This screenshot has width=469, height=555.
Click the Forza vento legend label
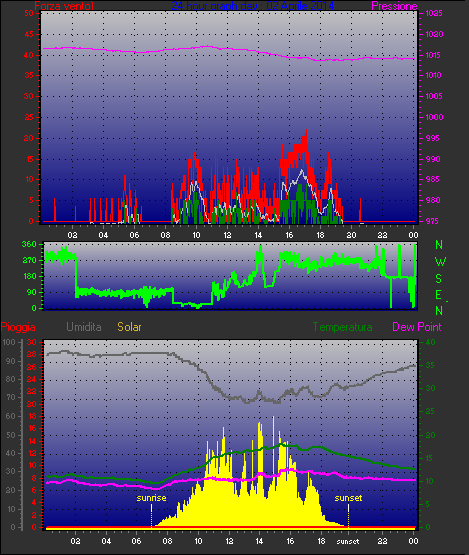(x=64, y=6)
